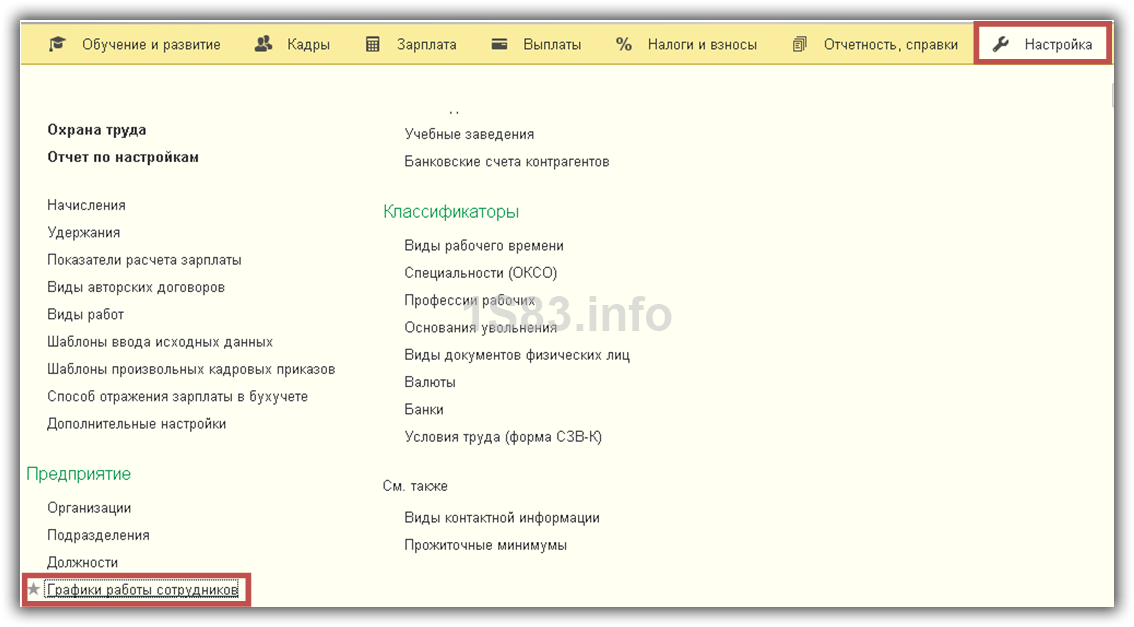Screen dimensions: 1134x627
Task: Click Отчет по настройкам bold link
Action: tap(123, 157)
